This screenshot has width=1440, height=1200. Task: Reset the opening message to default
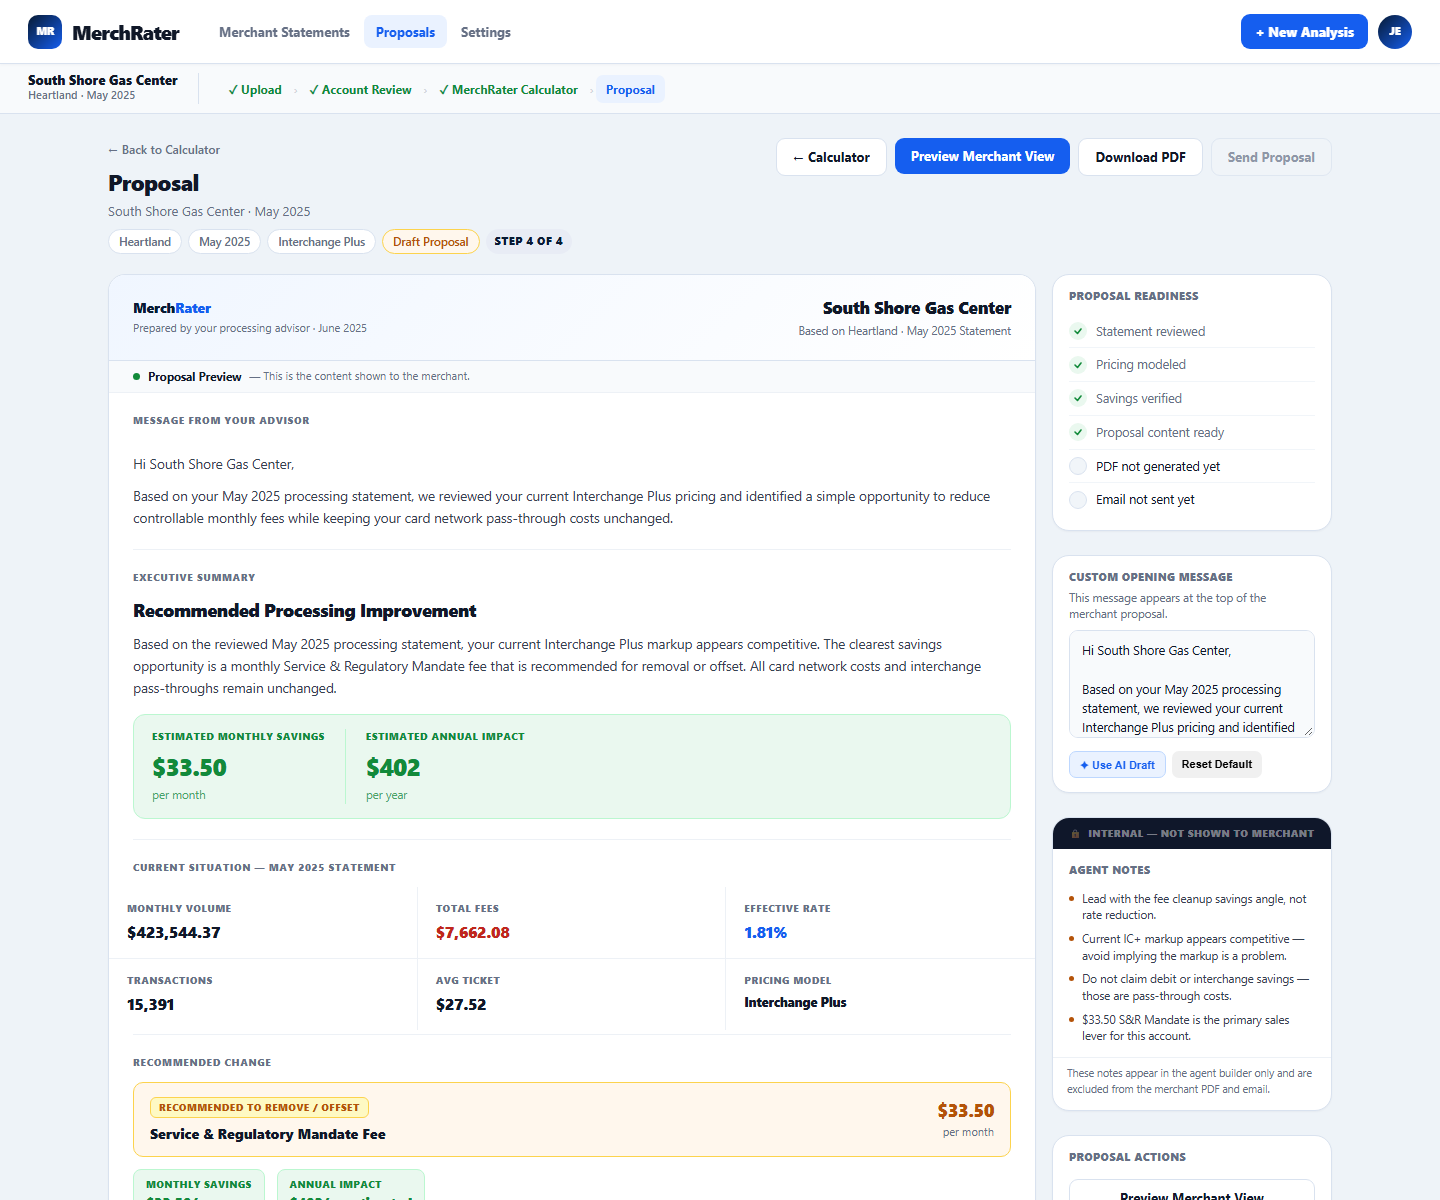pyautogui.click(x=1217, y=765)
